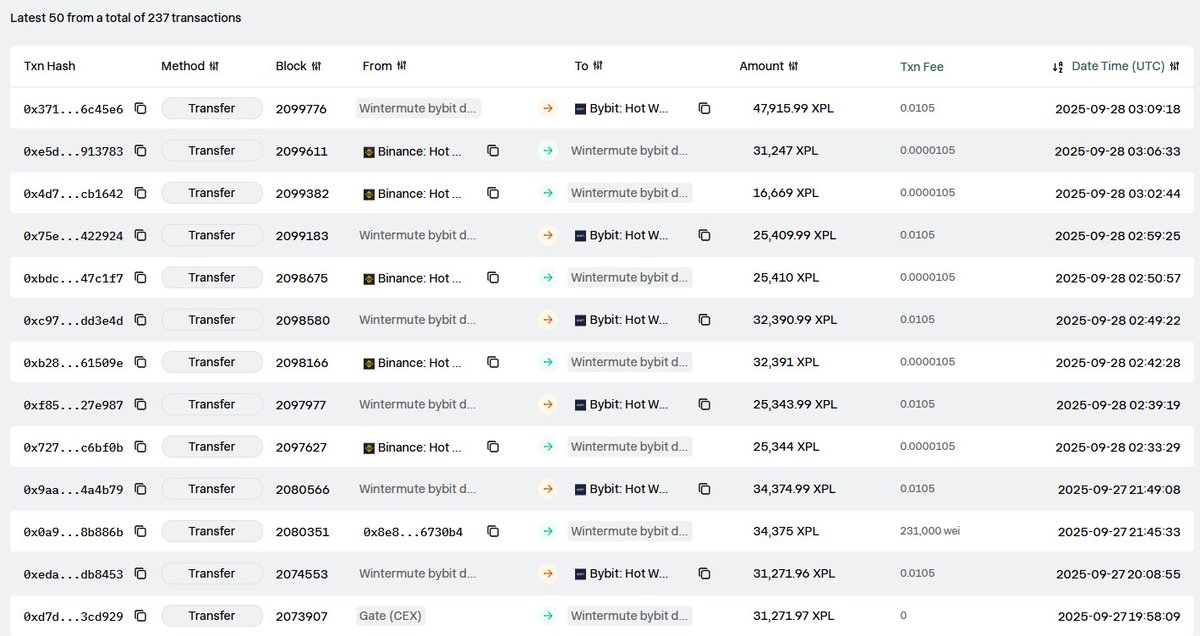Copy Bybit Hot Wallet address in block 2098580 row

(704, 320)
